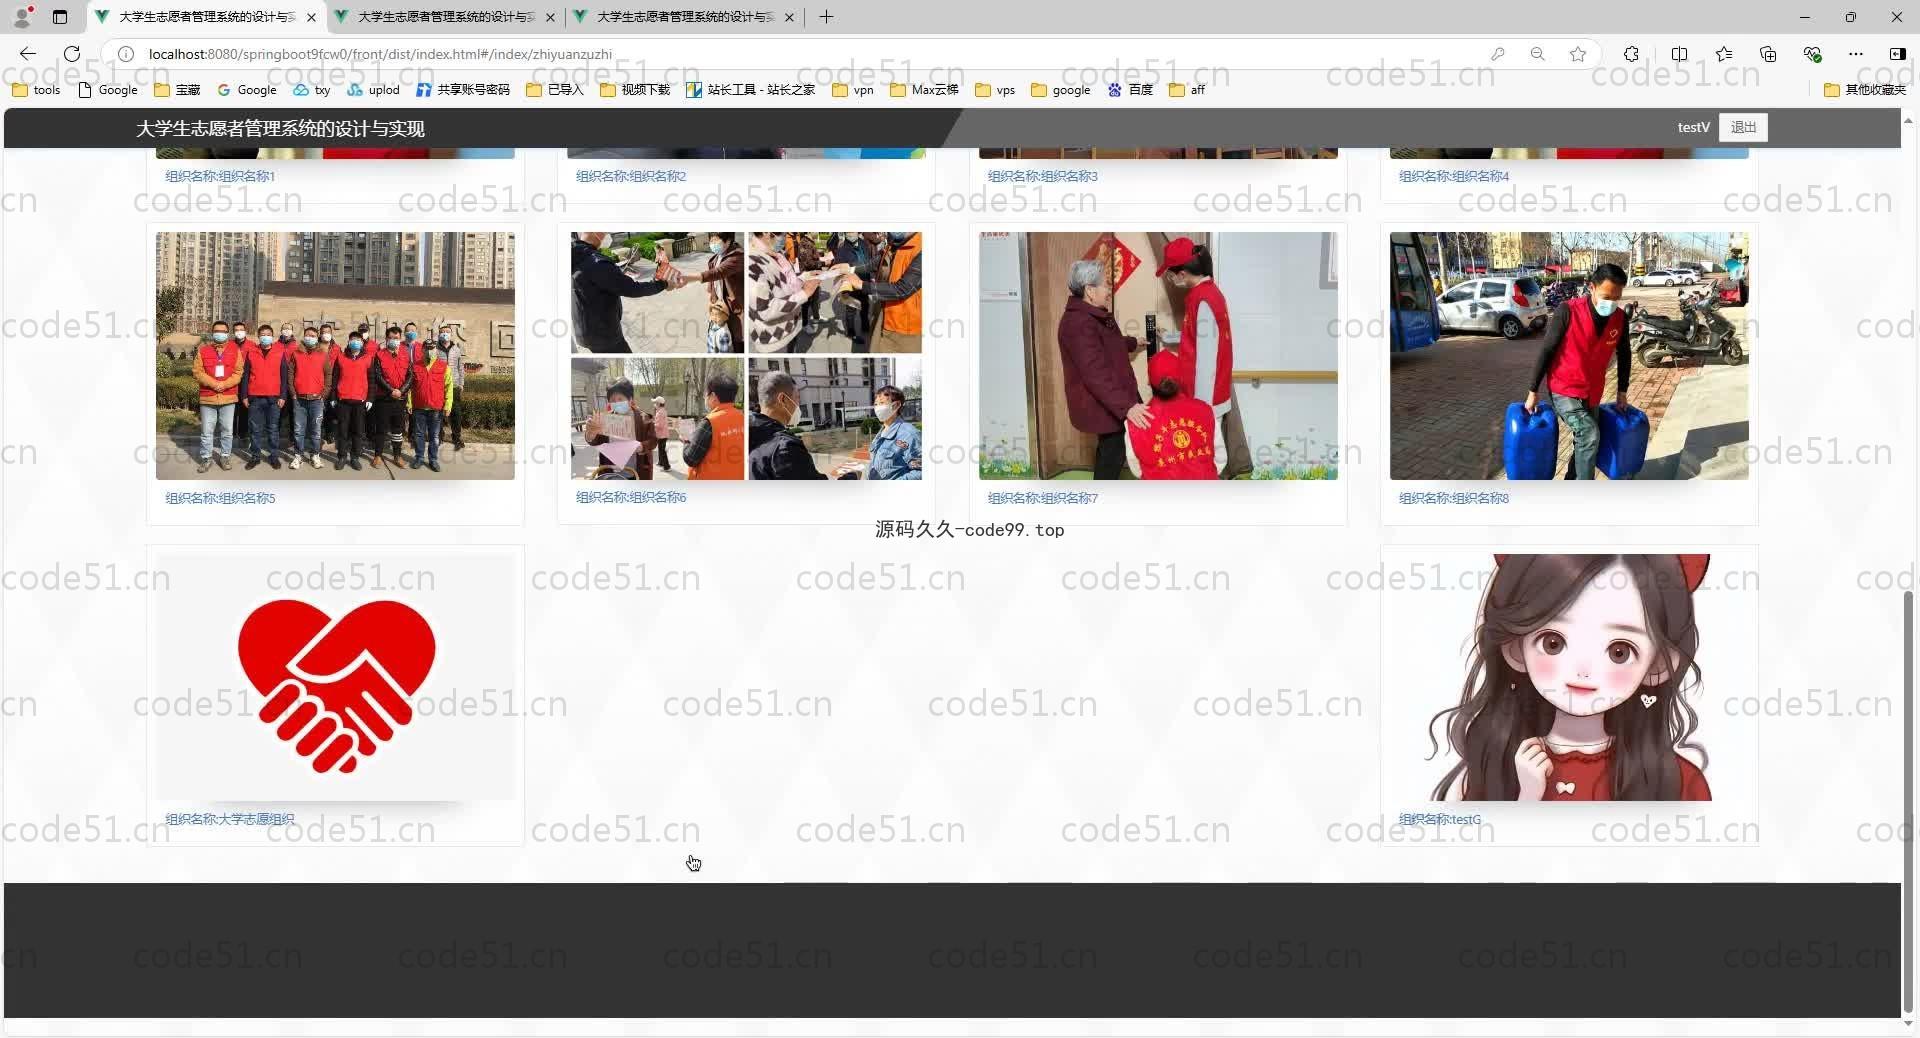Screen dimensions: 1920x1038
Task: Open the Google bookmark with G logo
Action: (x=246, y=90)
